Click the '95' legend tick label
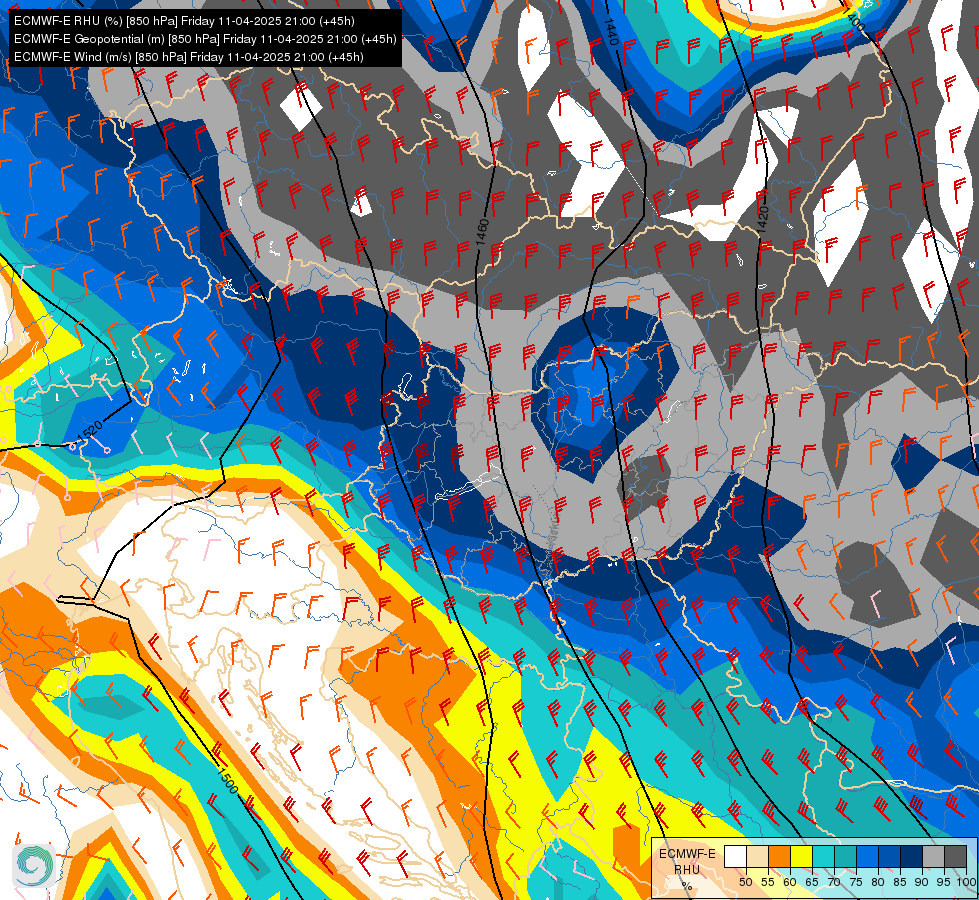 coord(943,882)
